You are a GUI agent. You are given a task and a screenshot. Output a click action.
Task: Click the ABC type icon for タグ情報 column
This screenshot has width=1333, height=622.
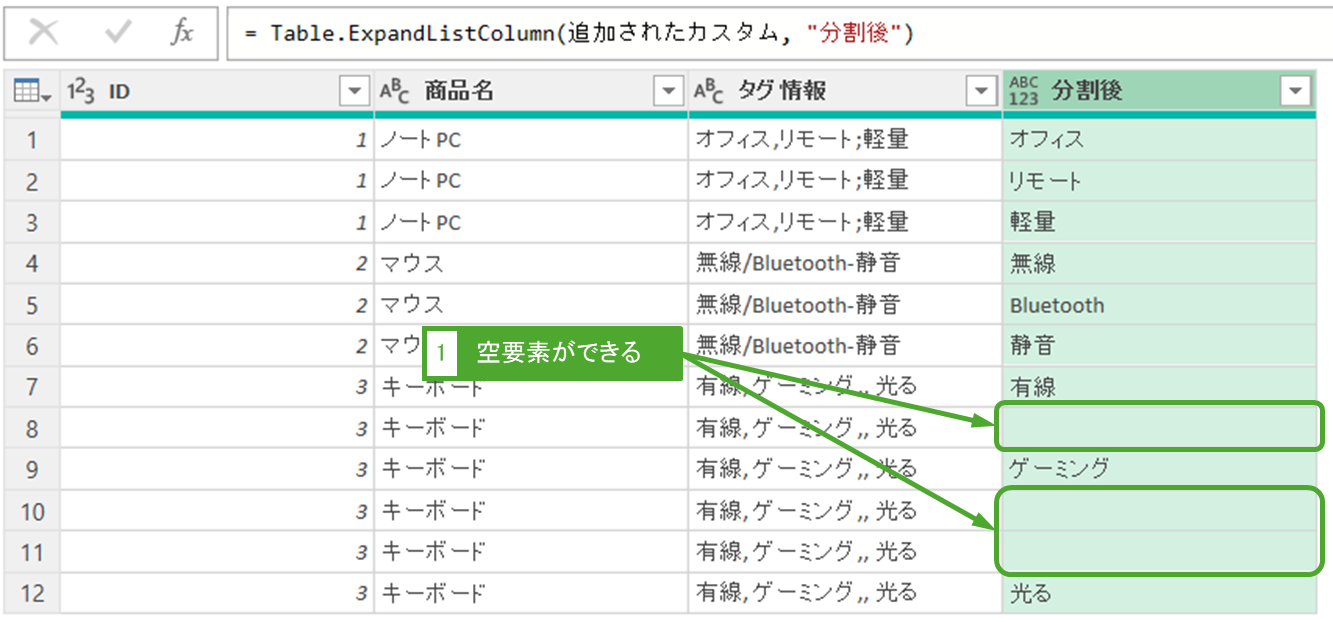tap(709, 92)
